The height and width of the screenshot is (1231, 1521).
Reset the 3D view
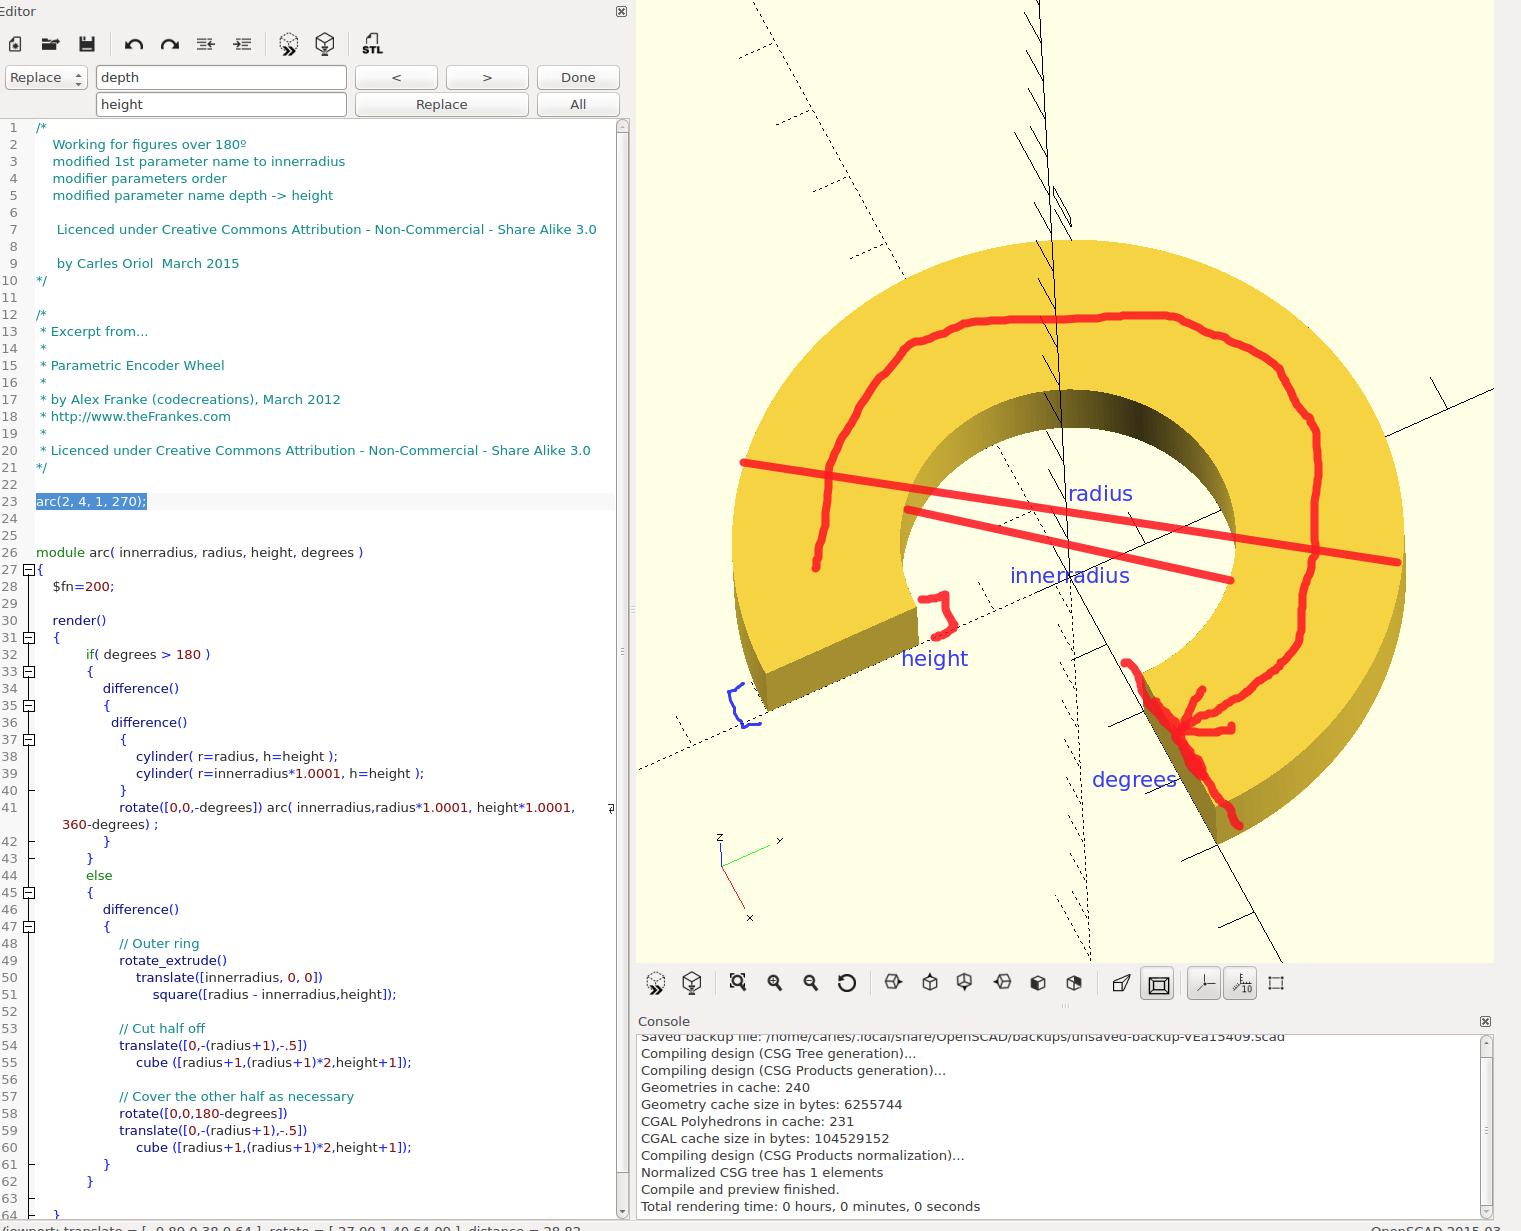coord(847,983)
